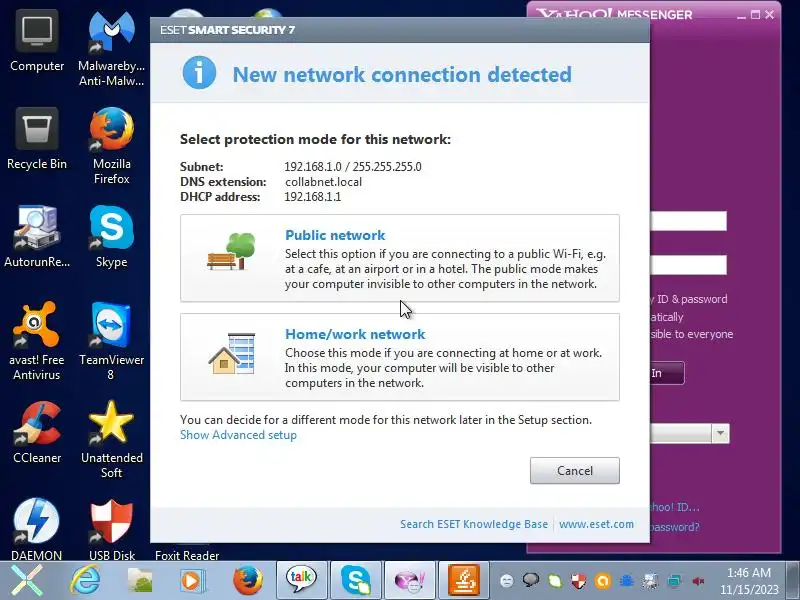Choose the Home/work network option
This screenshot has width=800, height=600.
click(x=399, y=357)
